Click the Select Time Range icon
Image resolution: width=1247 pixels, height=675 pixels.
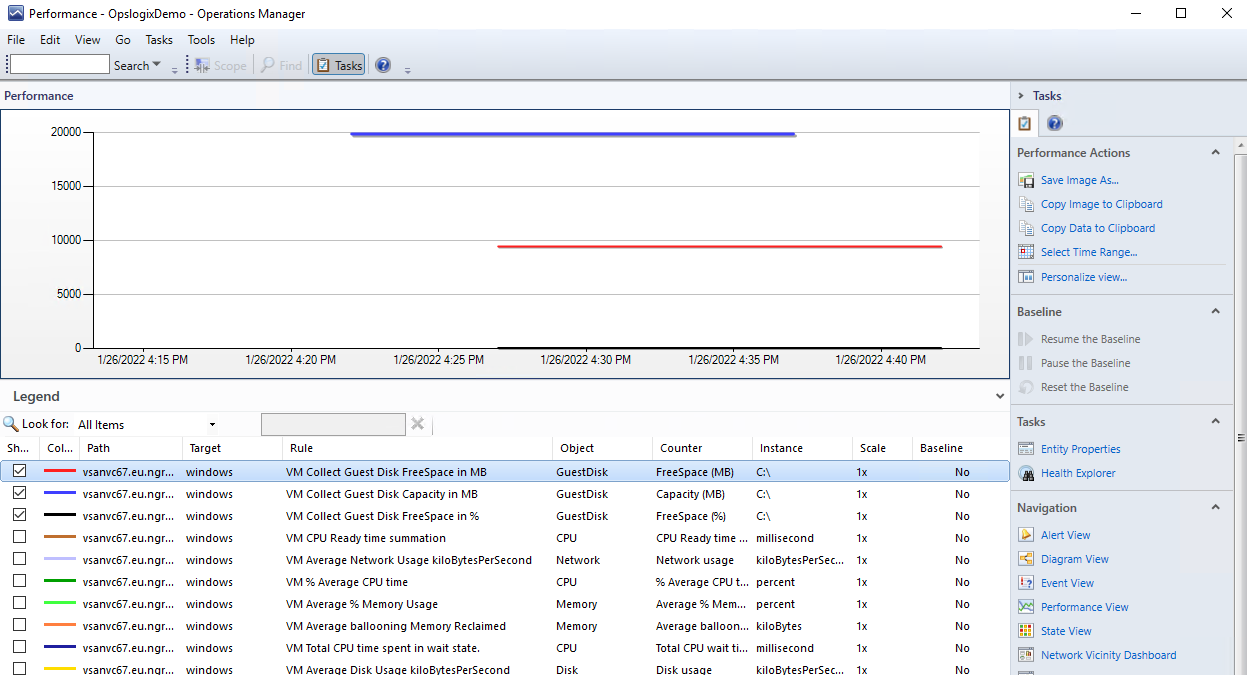coord(1025,253)
